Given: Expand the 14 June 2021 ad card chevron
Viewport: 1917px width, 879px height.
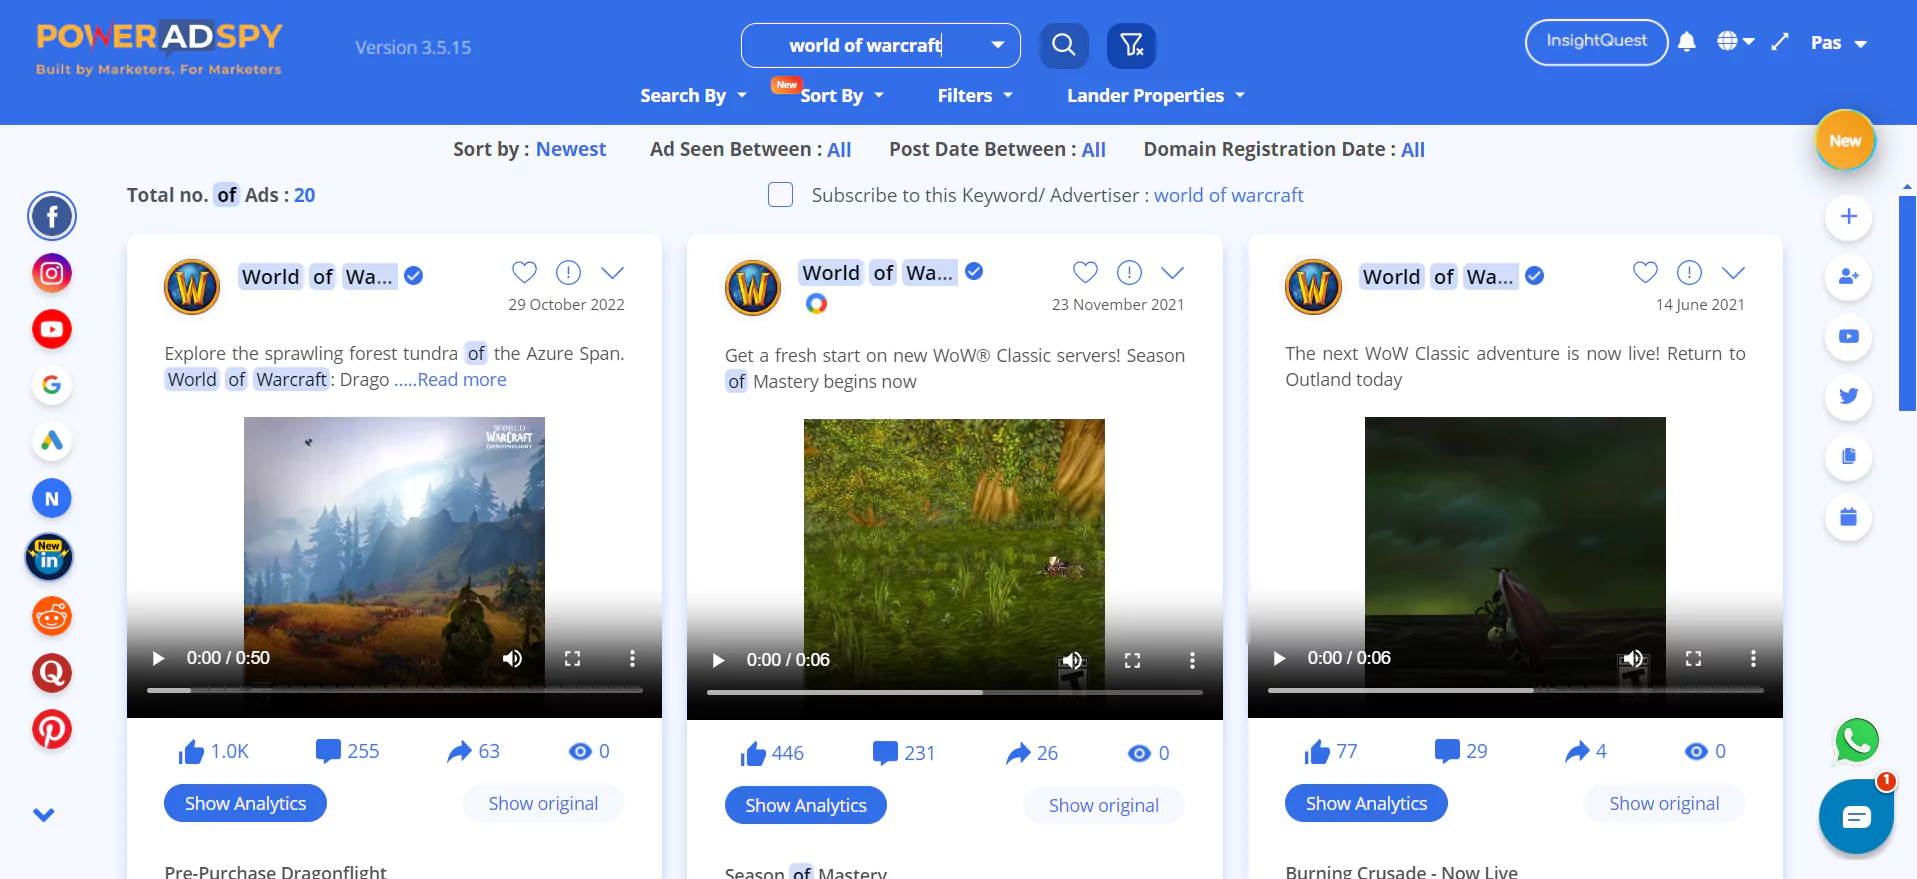Looking at the screenshot, I should pos(1734,272).
